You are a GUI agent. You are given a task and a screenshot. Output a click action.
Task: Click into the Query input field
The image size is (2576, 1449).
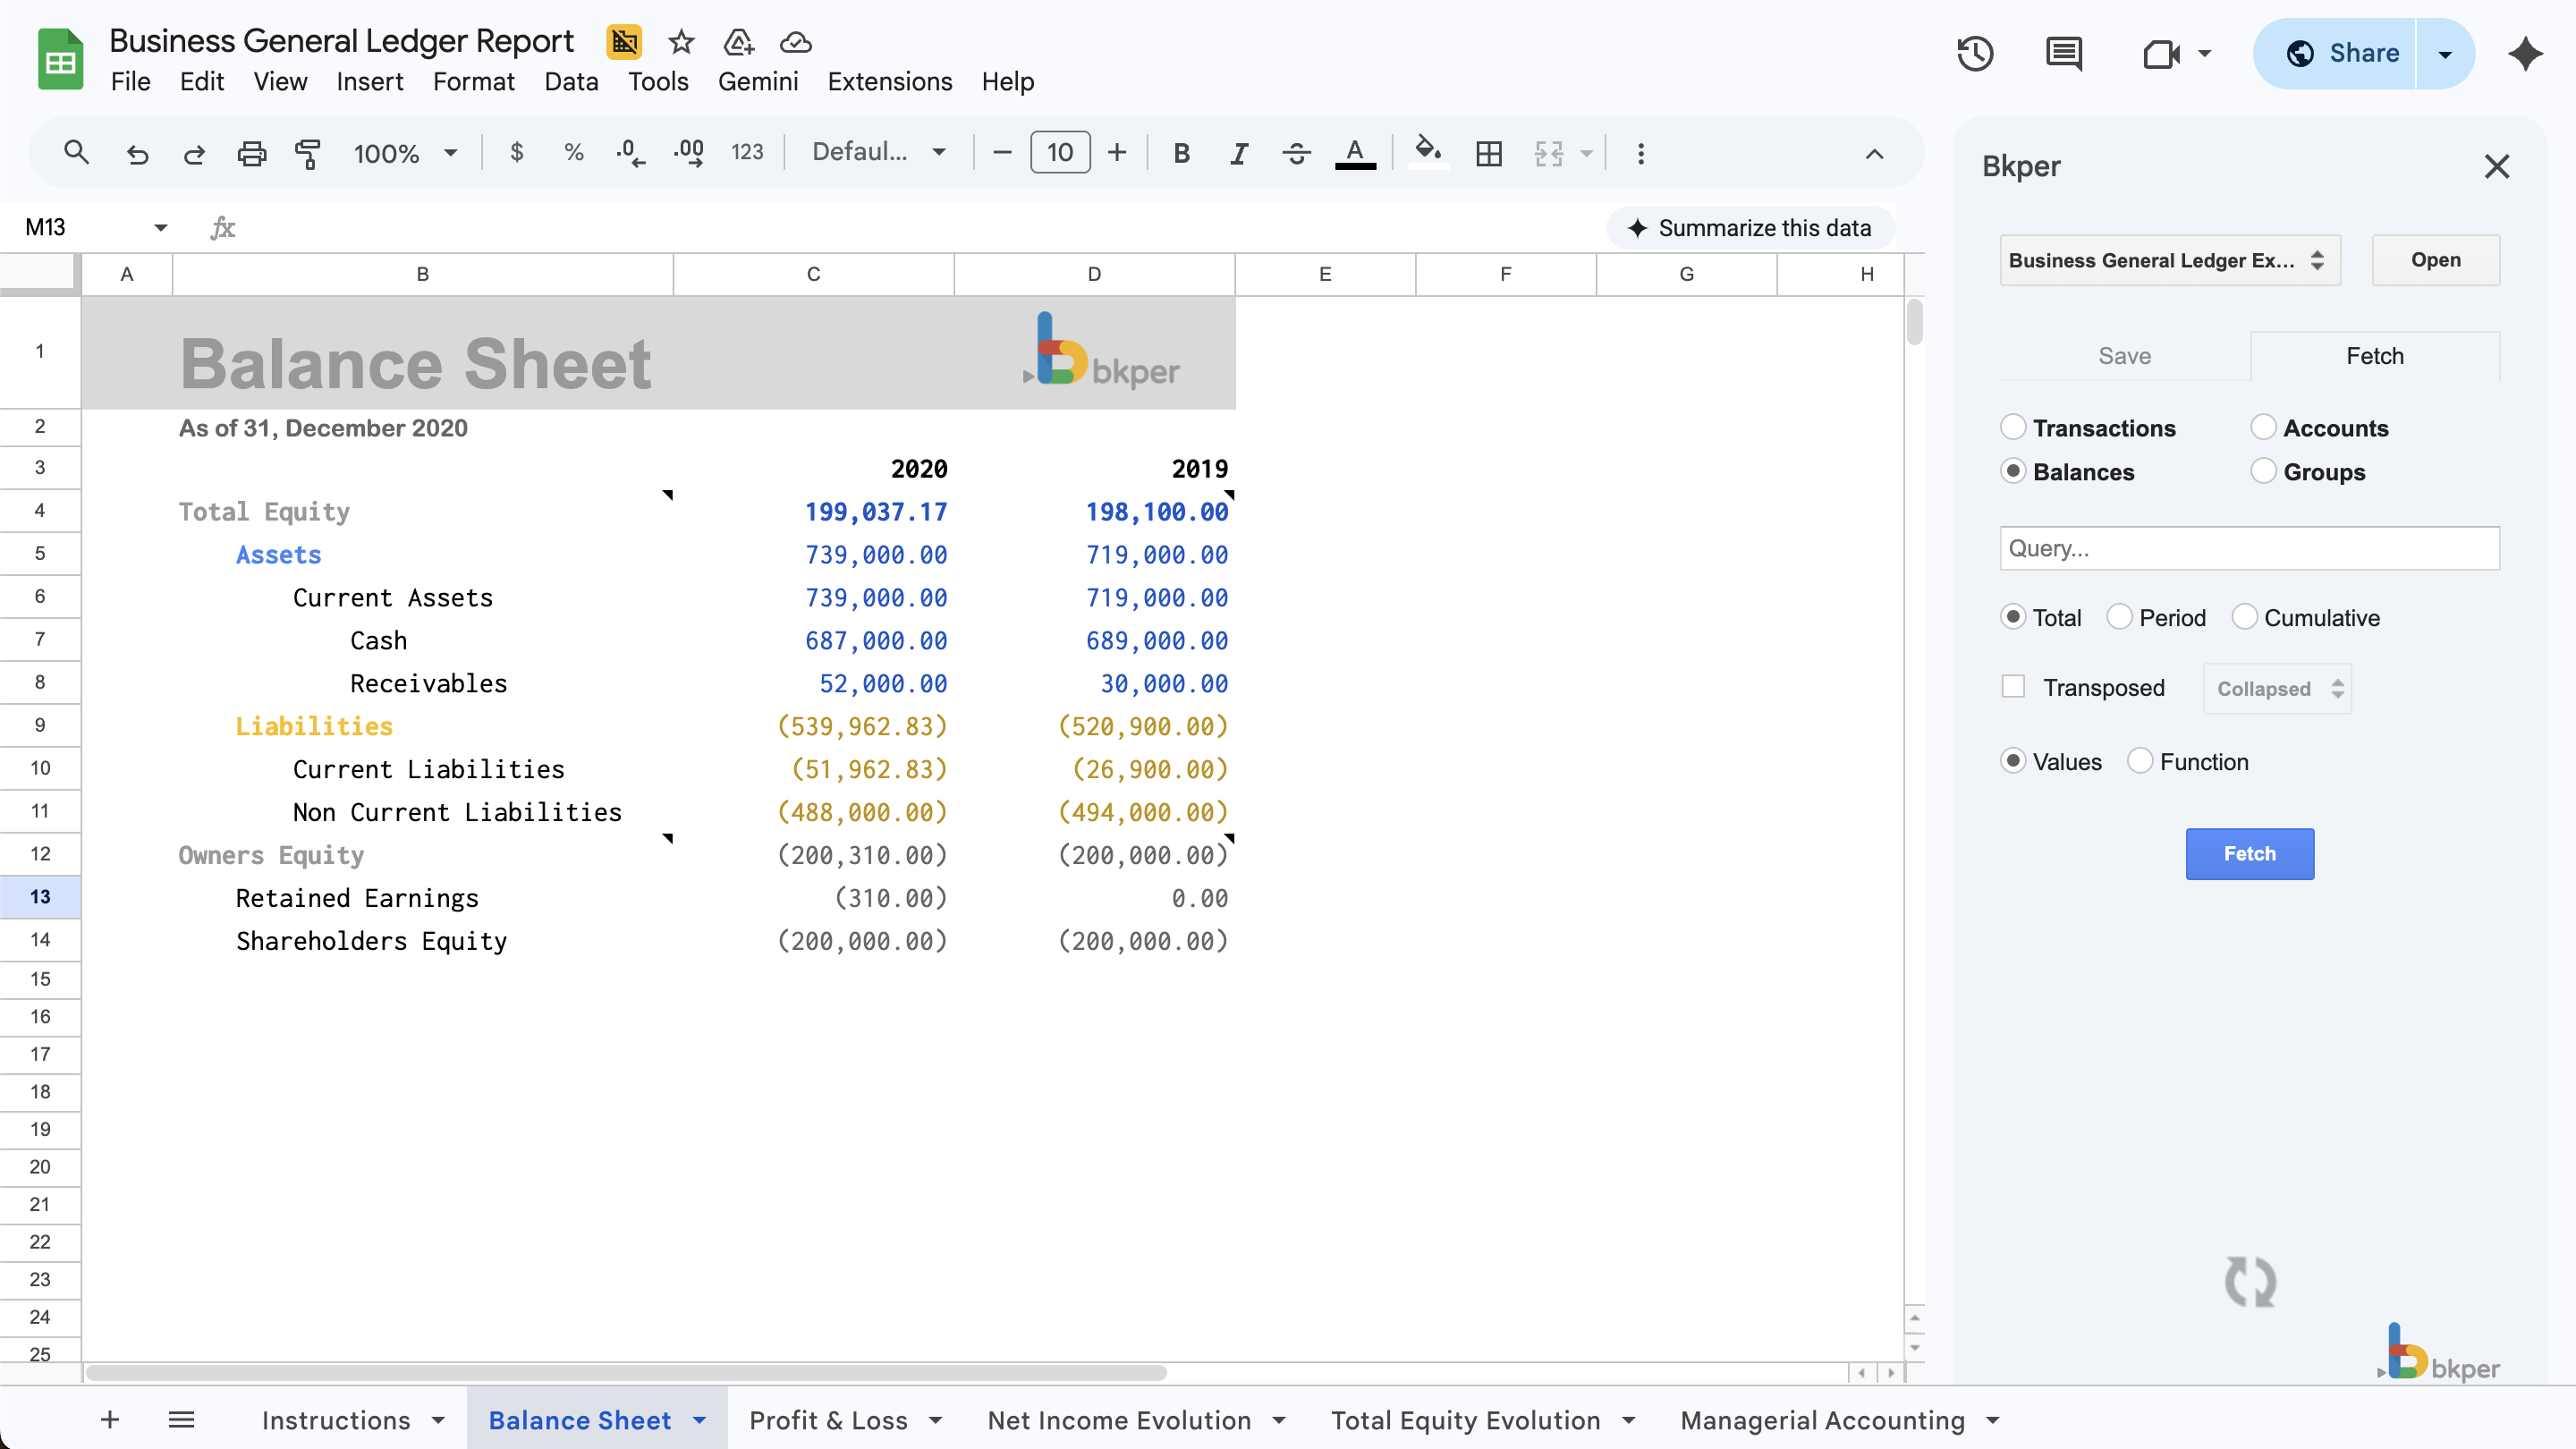pyautogui.click(x=2249, y=548)
